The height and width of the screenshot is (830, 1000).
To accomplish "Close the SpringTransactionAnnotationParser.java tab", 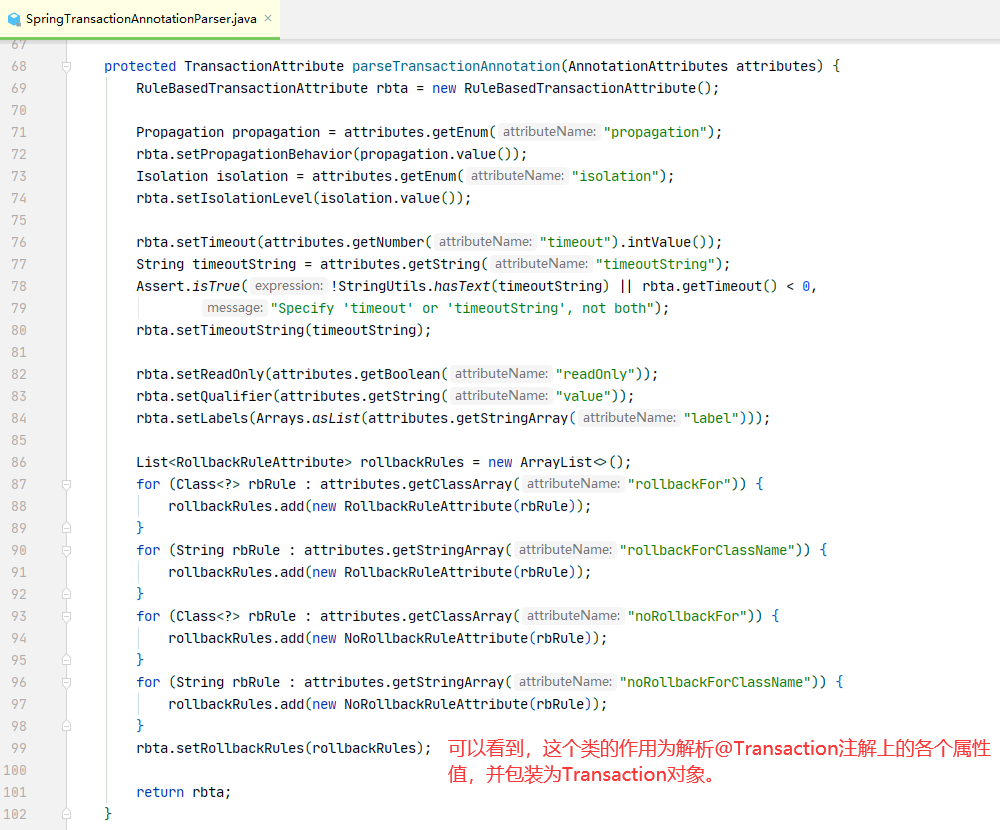I will click(x=268, y=19).
